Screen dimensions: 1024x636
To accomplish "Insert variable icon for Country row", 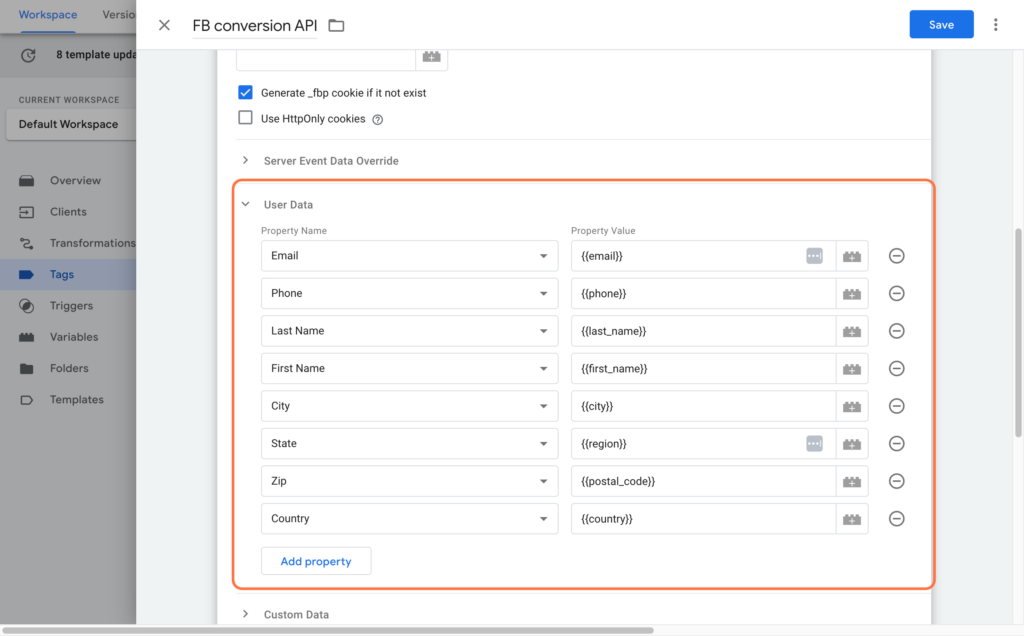I will coord(852,518).
